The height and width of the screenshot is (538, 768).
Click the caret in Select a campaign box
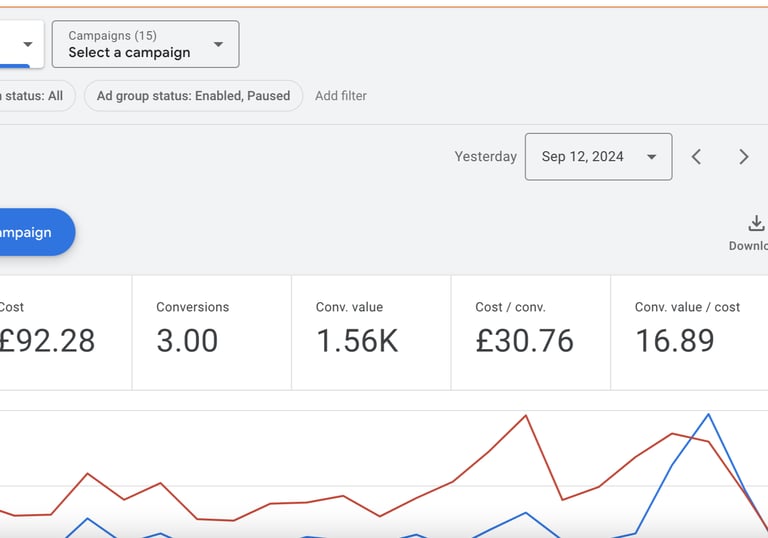pyautogui.click(x=218, y=44)
